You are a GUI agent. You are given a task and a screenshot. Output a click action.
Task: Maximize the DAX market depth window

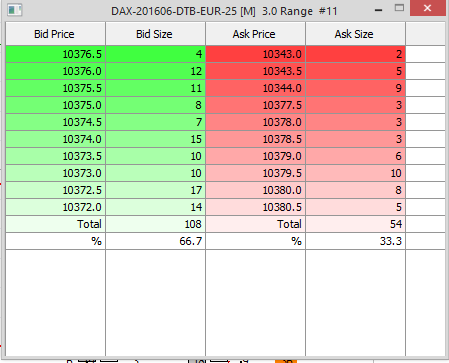(x=399, y=8)
